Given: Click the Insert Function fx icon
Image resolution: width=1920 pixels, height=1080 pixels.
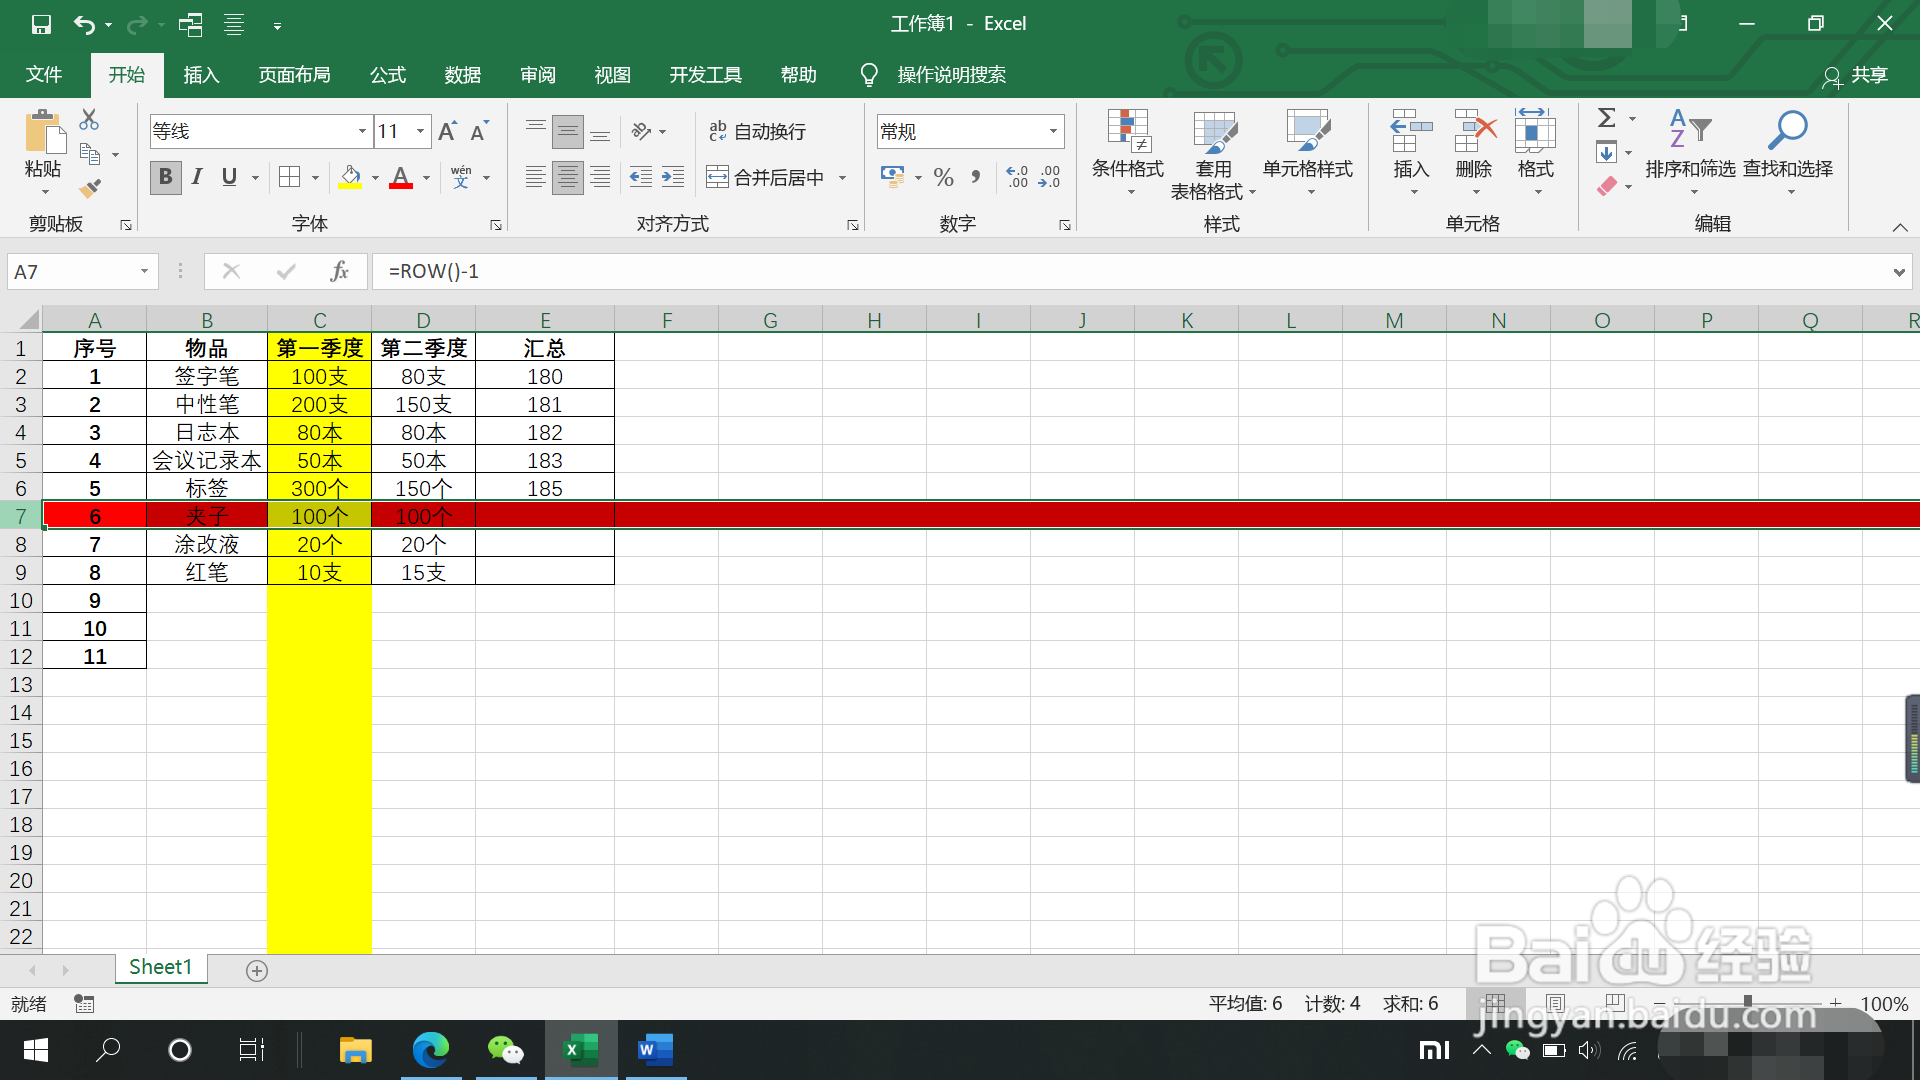Looking at the screenshot, I should pos(339,271).
